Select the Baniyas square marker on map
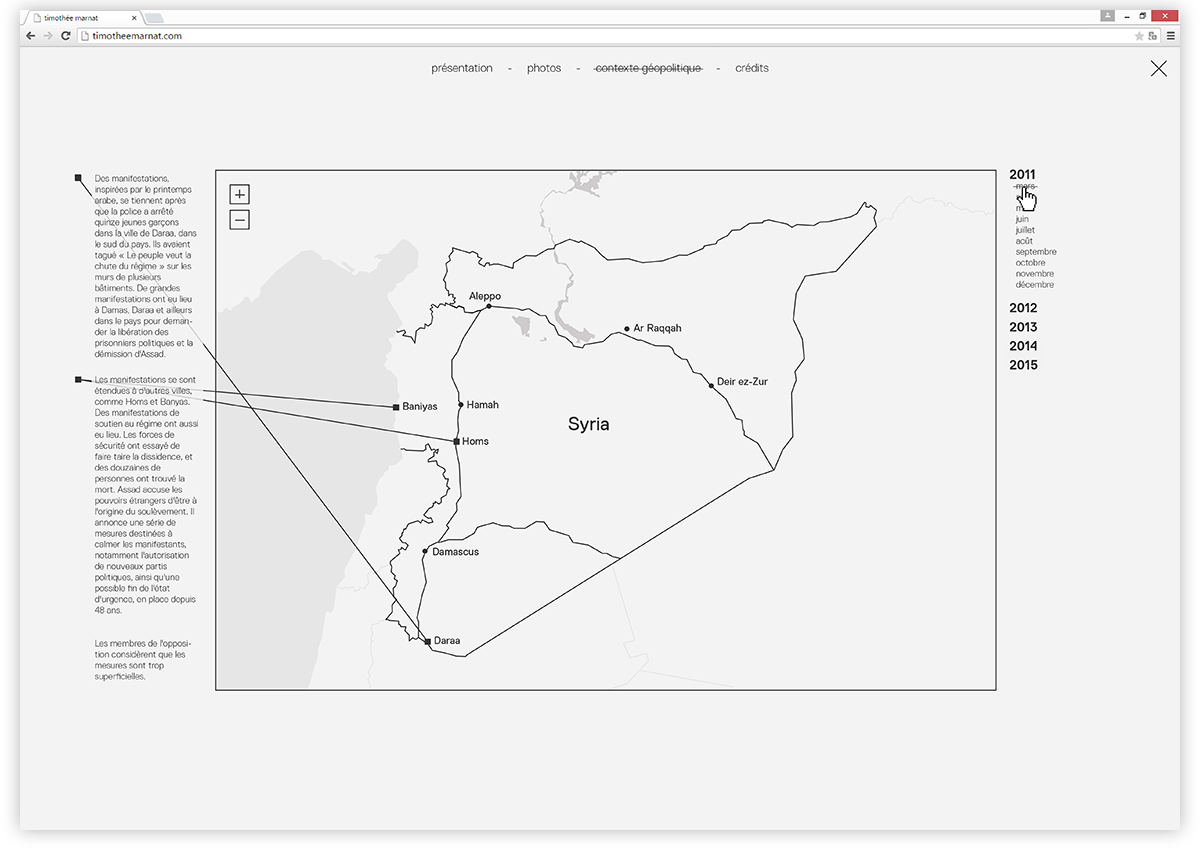Screen dimensions: 1200x852 [x=396, y=407]
